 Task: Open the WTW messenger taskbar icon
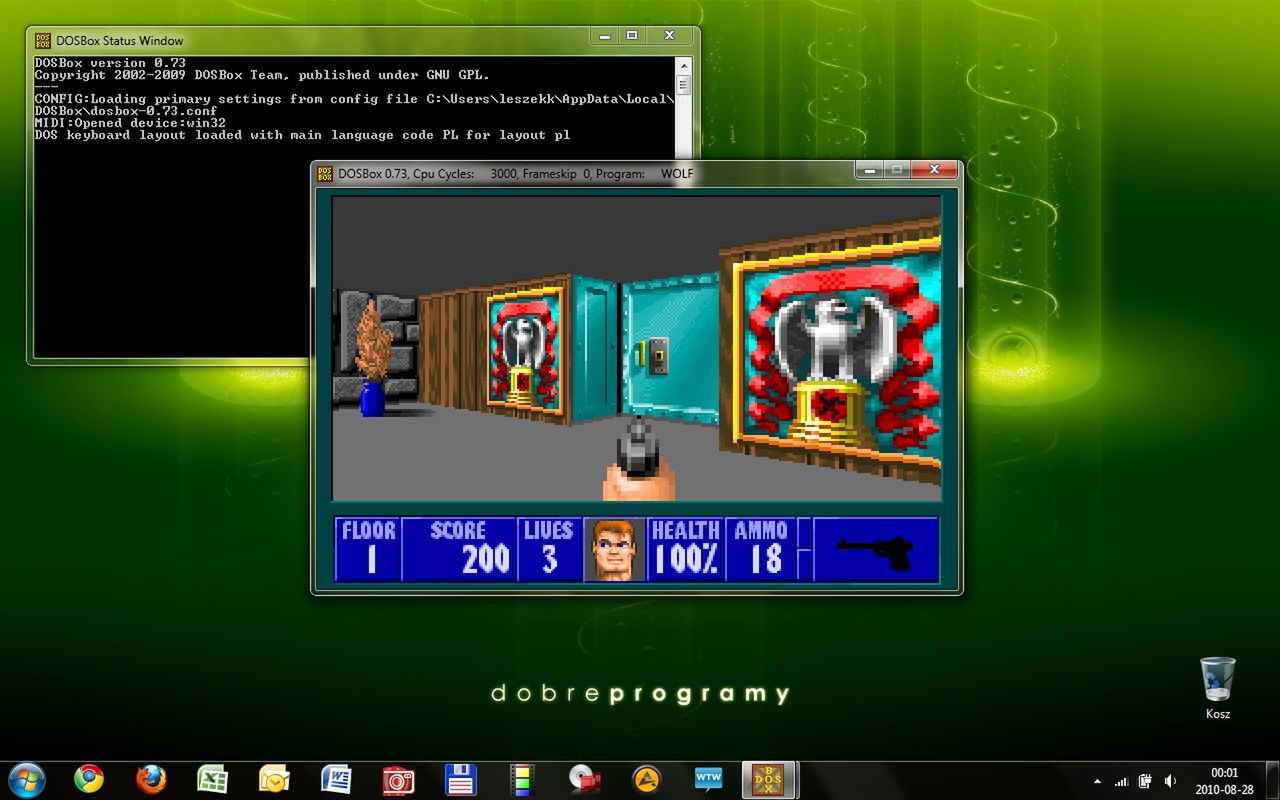point(708,779)
